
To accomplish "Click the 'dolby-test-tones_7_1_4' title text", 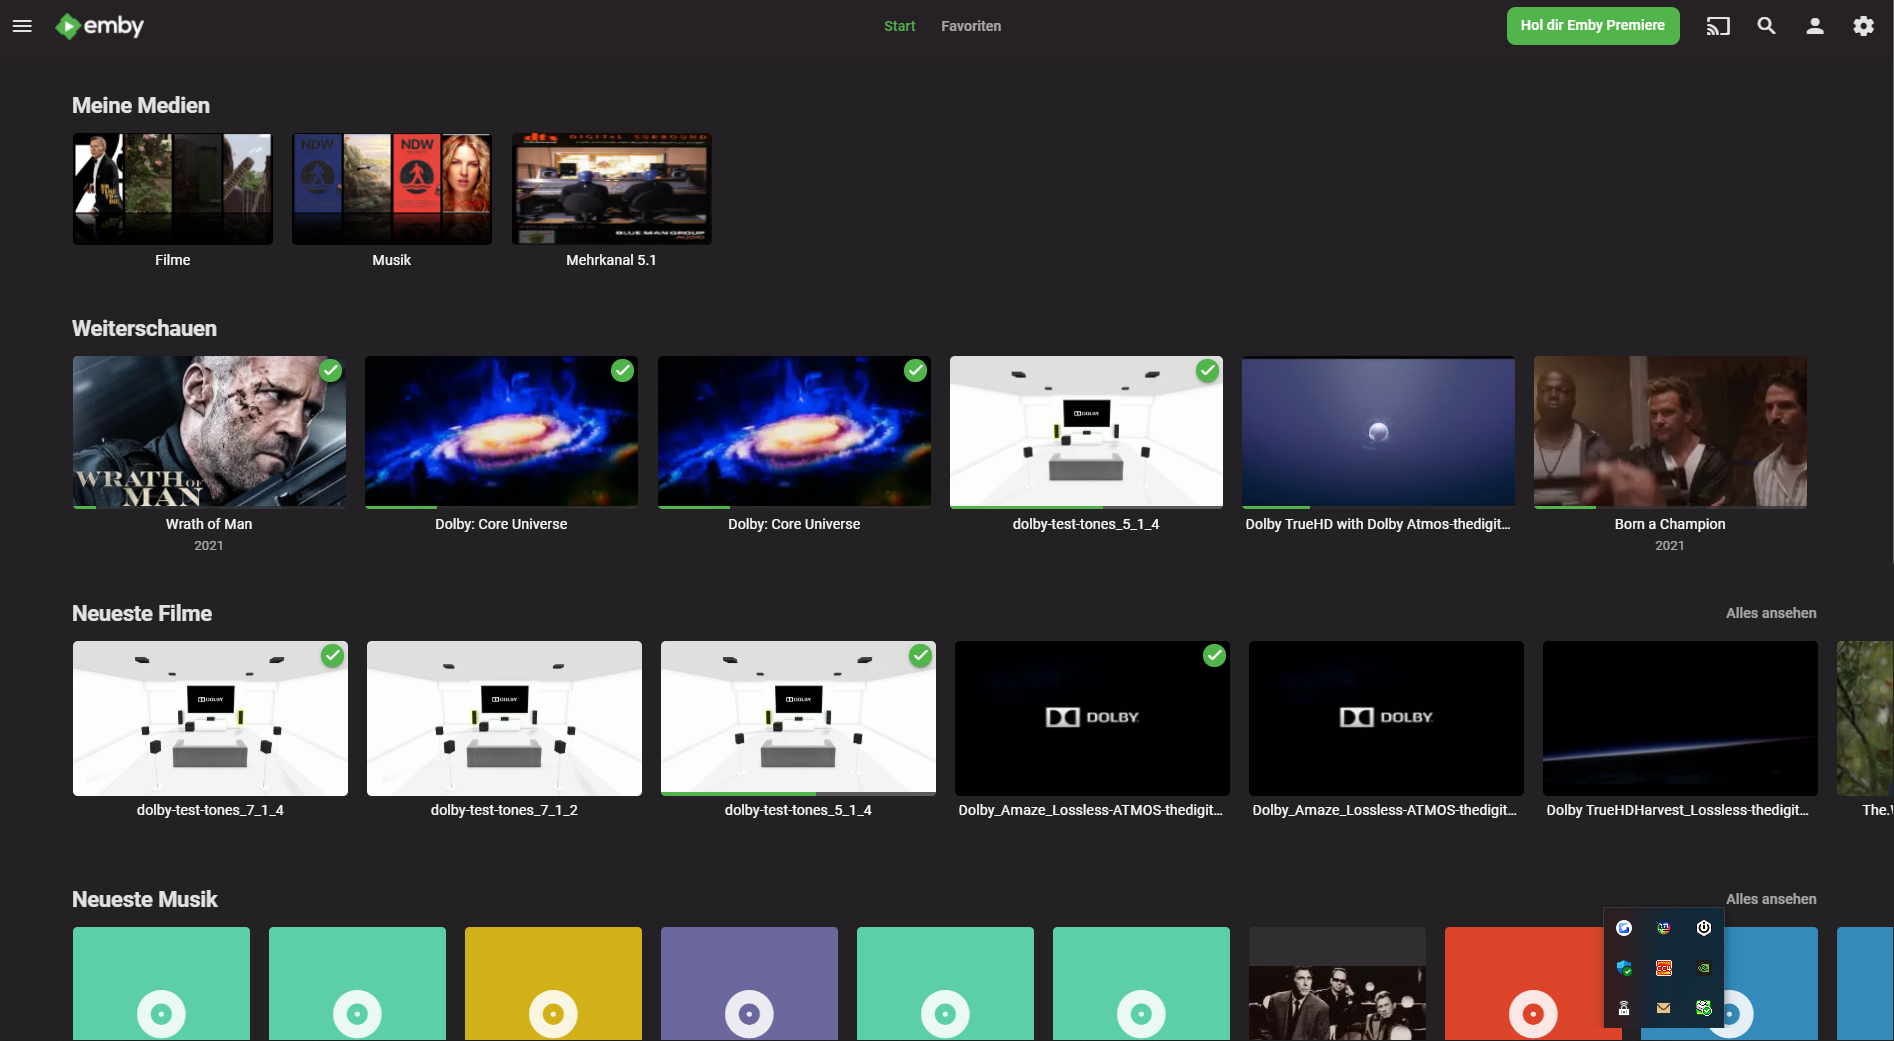I will [210, 810].
